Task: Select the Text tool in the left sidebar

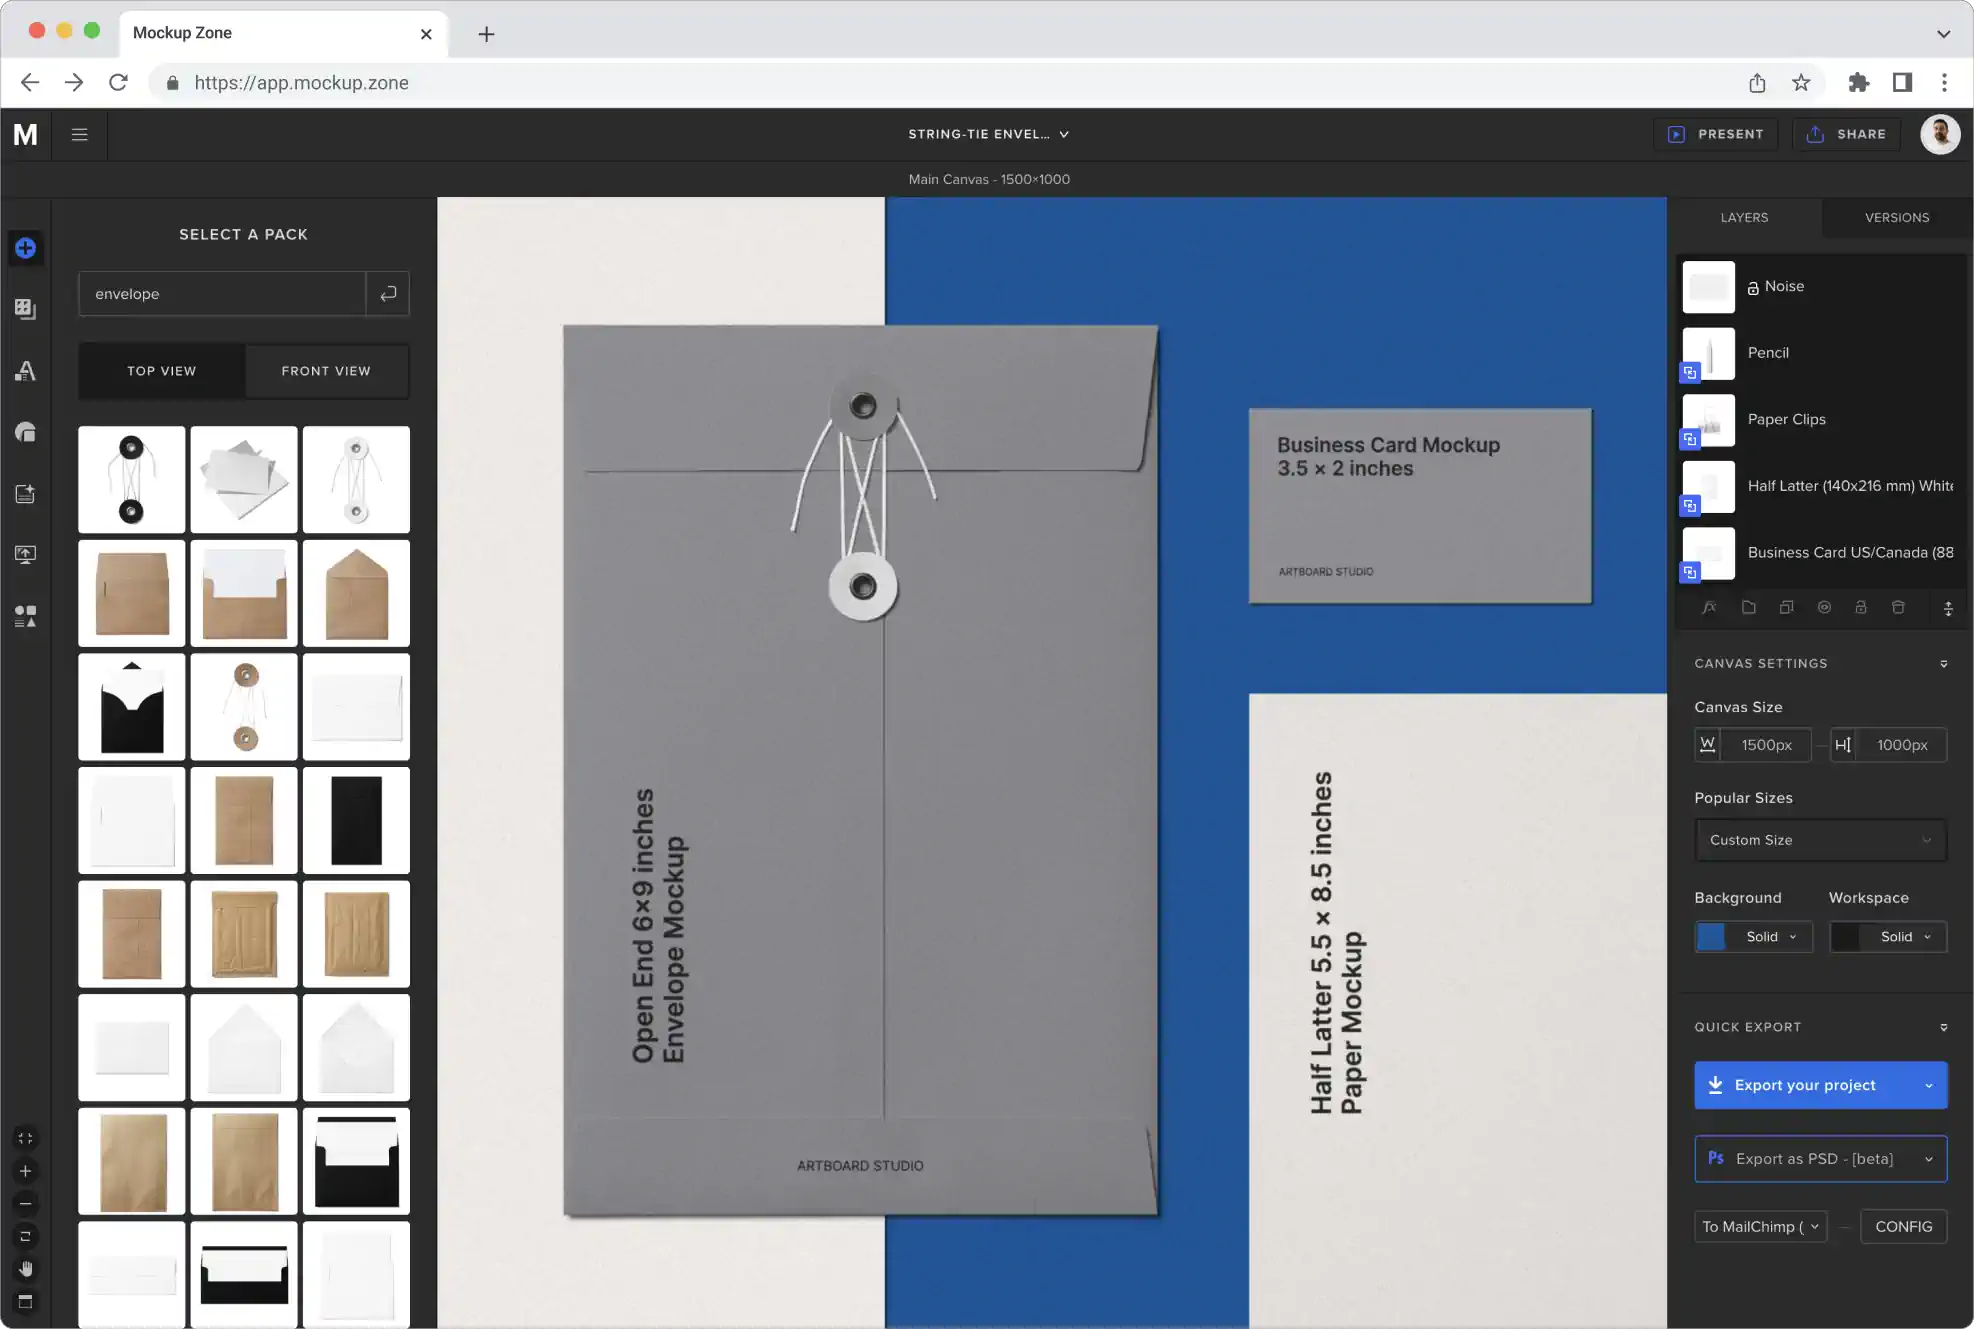Action: [x=25, y=371]
